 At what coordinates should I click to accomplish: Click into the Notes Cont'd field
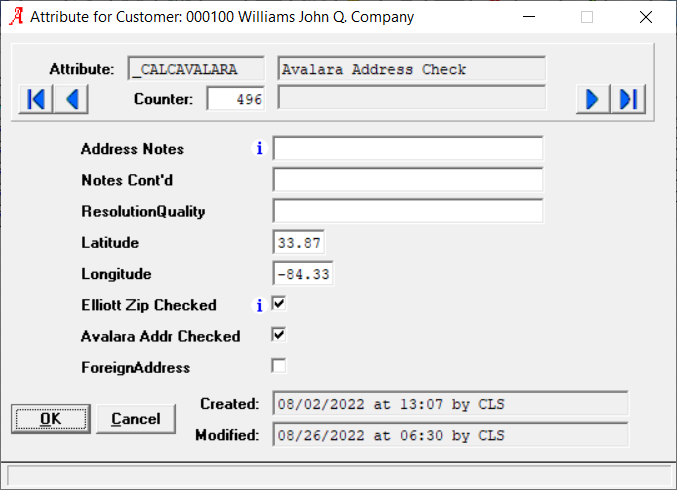[x=408, y=180]
